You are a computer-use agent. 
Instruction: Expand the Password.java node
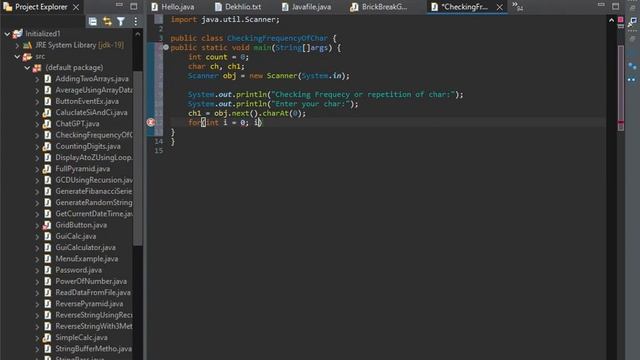pos(37,270)
